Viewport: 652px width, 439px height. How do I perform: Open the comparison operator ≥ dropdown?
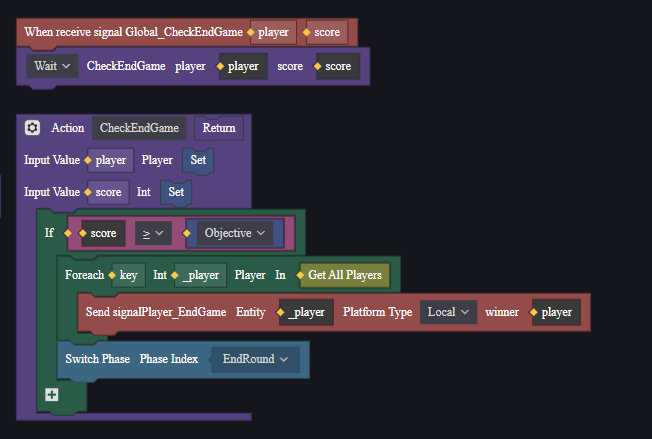tap(153, 233)
